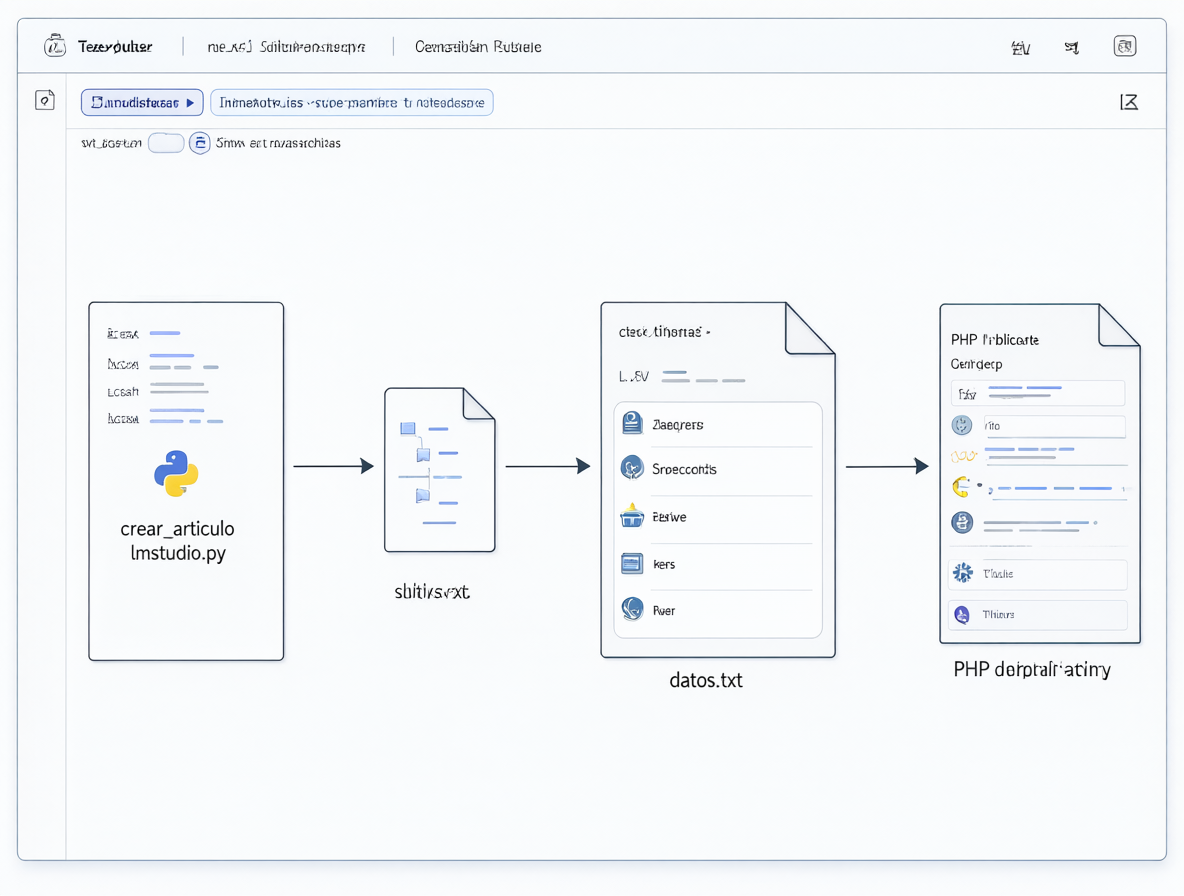Click the rito field in the PHP document
Screen dimensions: 1184x896
(1054, 426)
